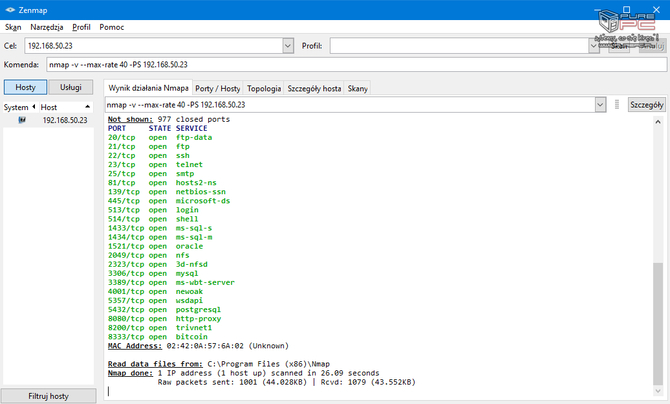The image size is (670, 404).
Task: Click the 5357/tcp wsdapi line
Action: point(156,301)
